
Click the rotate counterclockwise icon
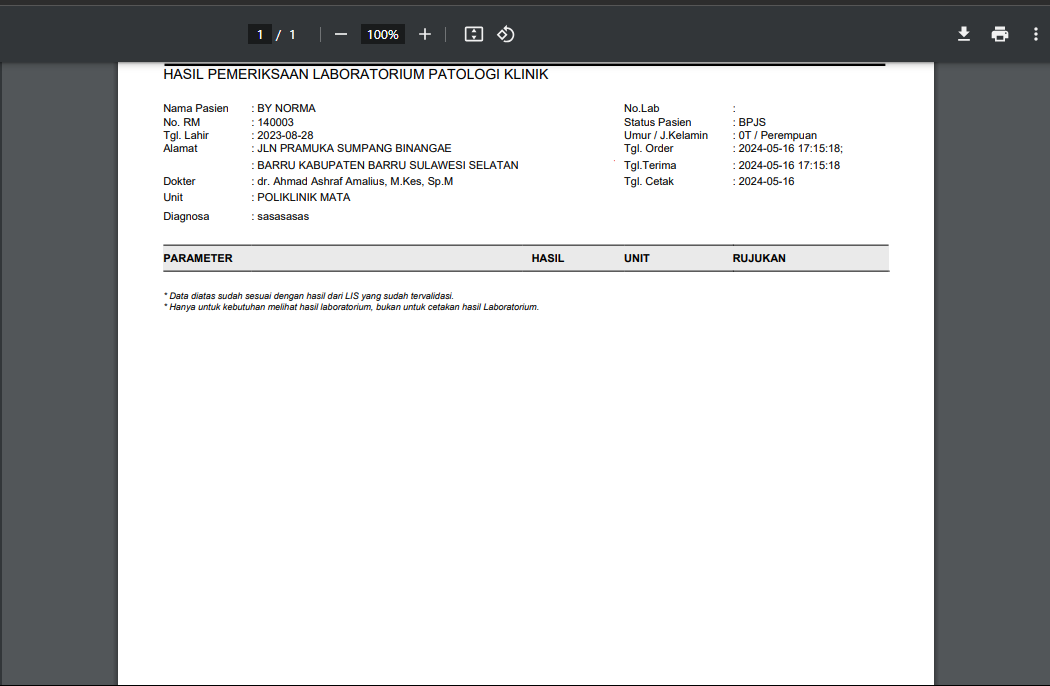pos(505,33)
